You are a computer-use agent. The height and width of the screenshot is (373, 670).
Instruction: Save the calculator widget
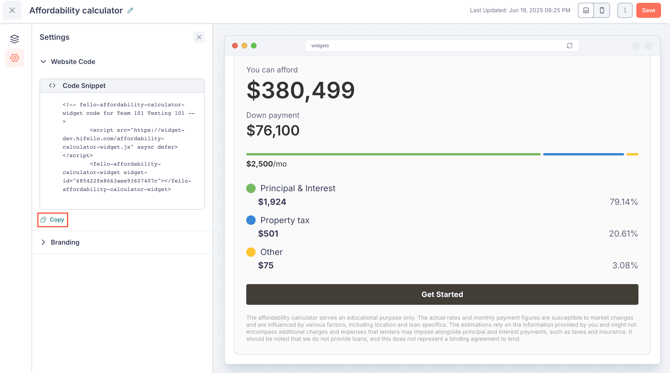(648, 10)
